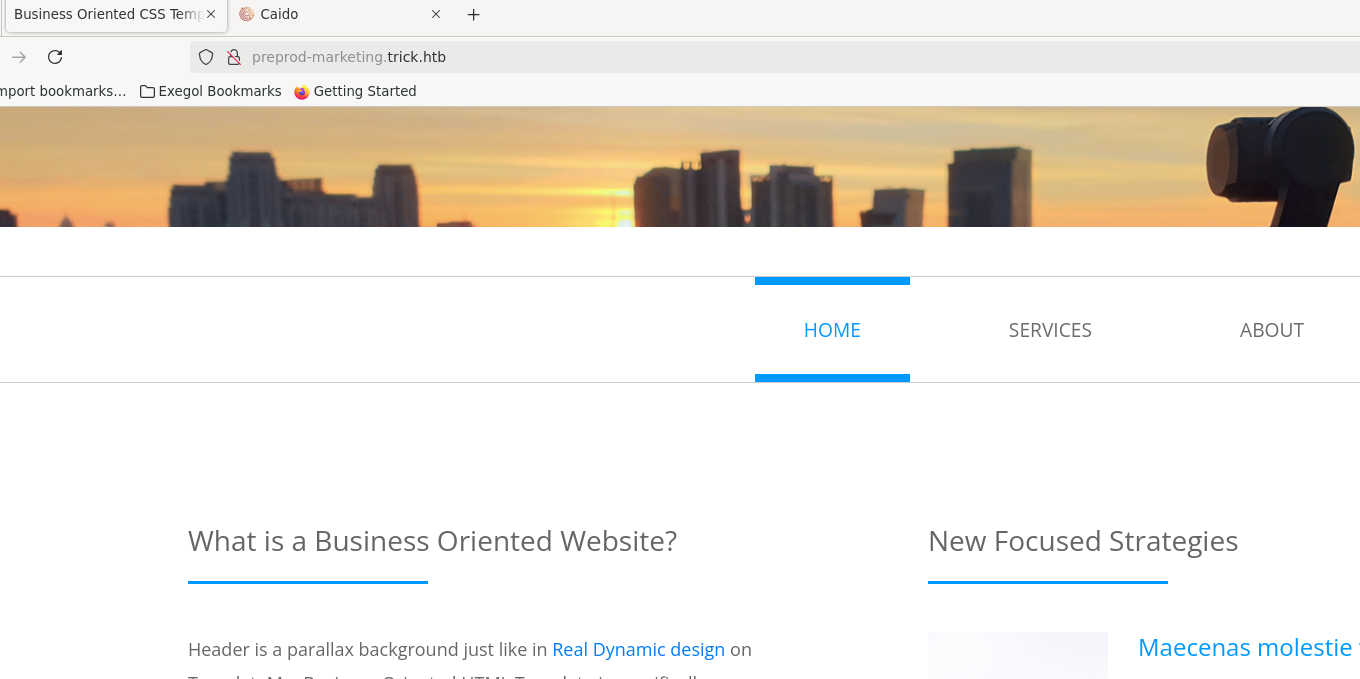Image resolution: width=1360 pixels, height=679 pixels.
Task: Reload the current page
Action: 55,57
